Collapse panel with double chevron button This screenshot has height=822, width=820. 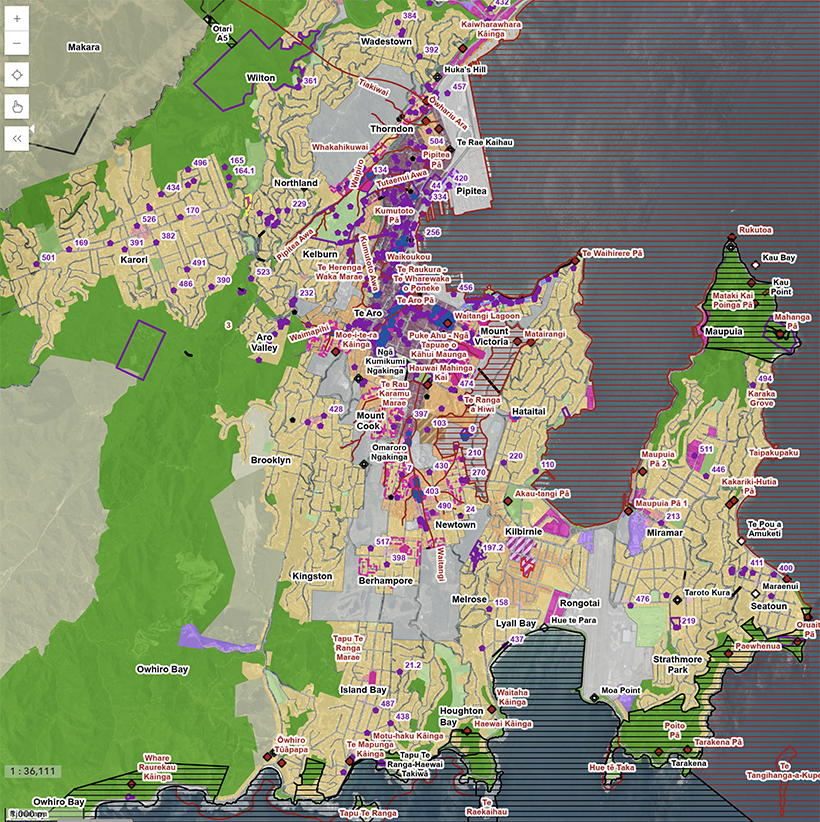(16, 138)
